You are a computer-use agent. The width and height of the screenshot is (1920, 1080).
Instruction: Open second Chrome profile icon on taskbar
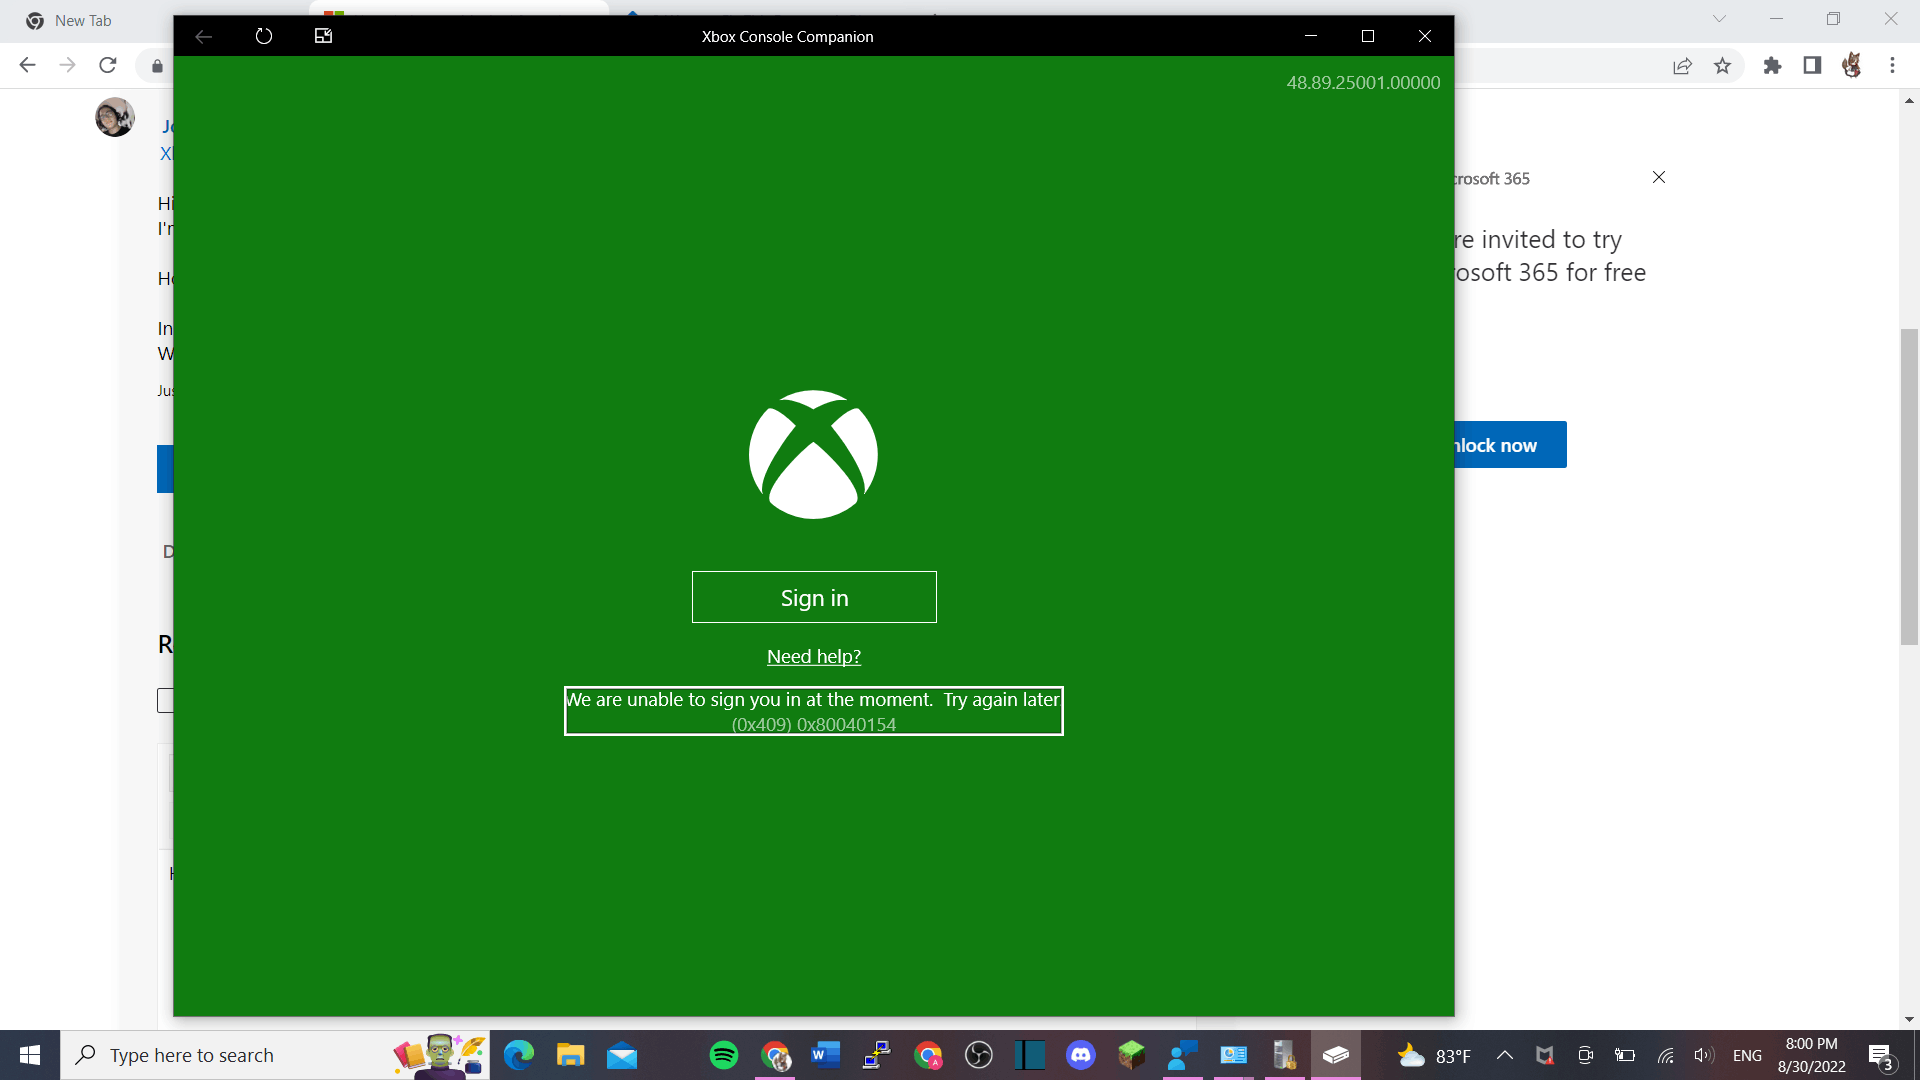click(x=928, y=1055)
